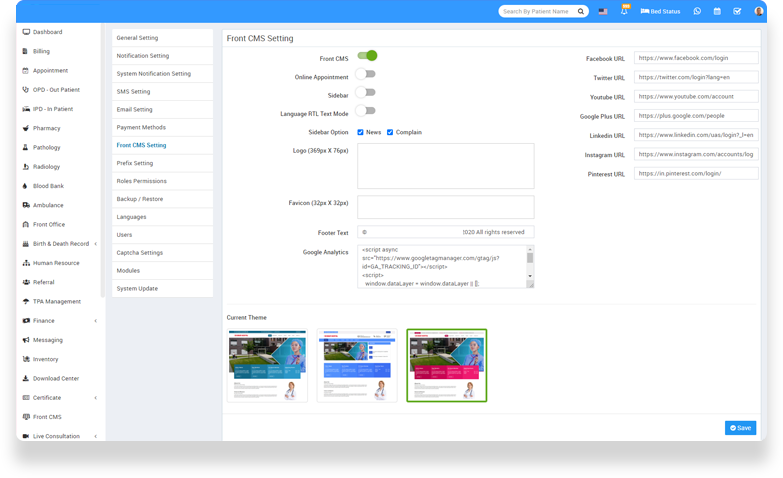The image size is (783, 478).
Task: Select the first theme thumbnail
Action: click(267, 366)
